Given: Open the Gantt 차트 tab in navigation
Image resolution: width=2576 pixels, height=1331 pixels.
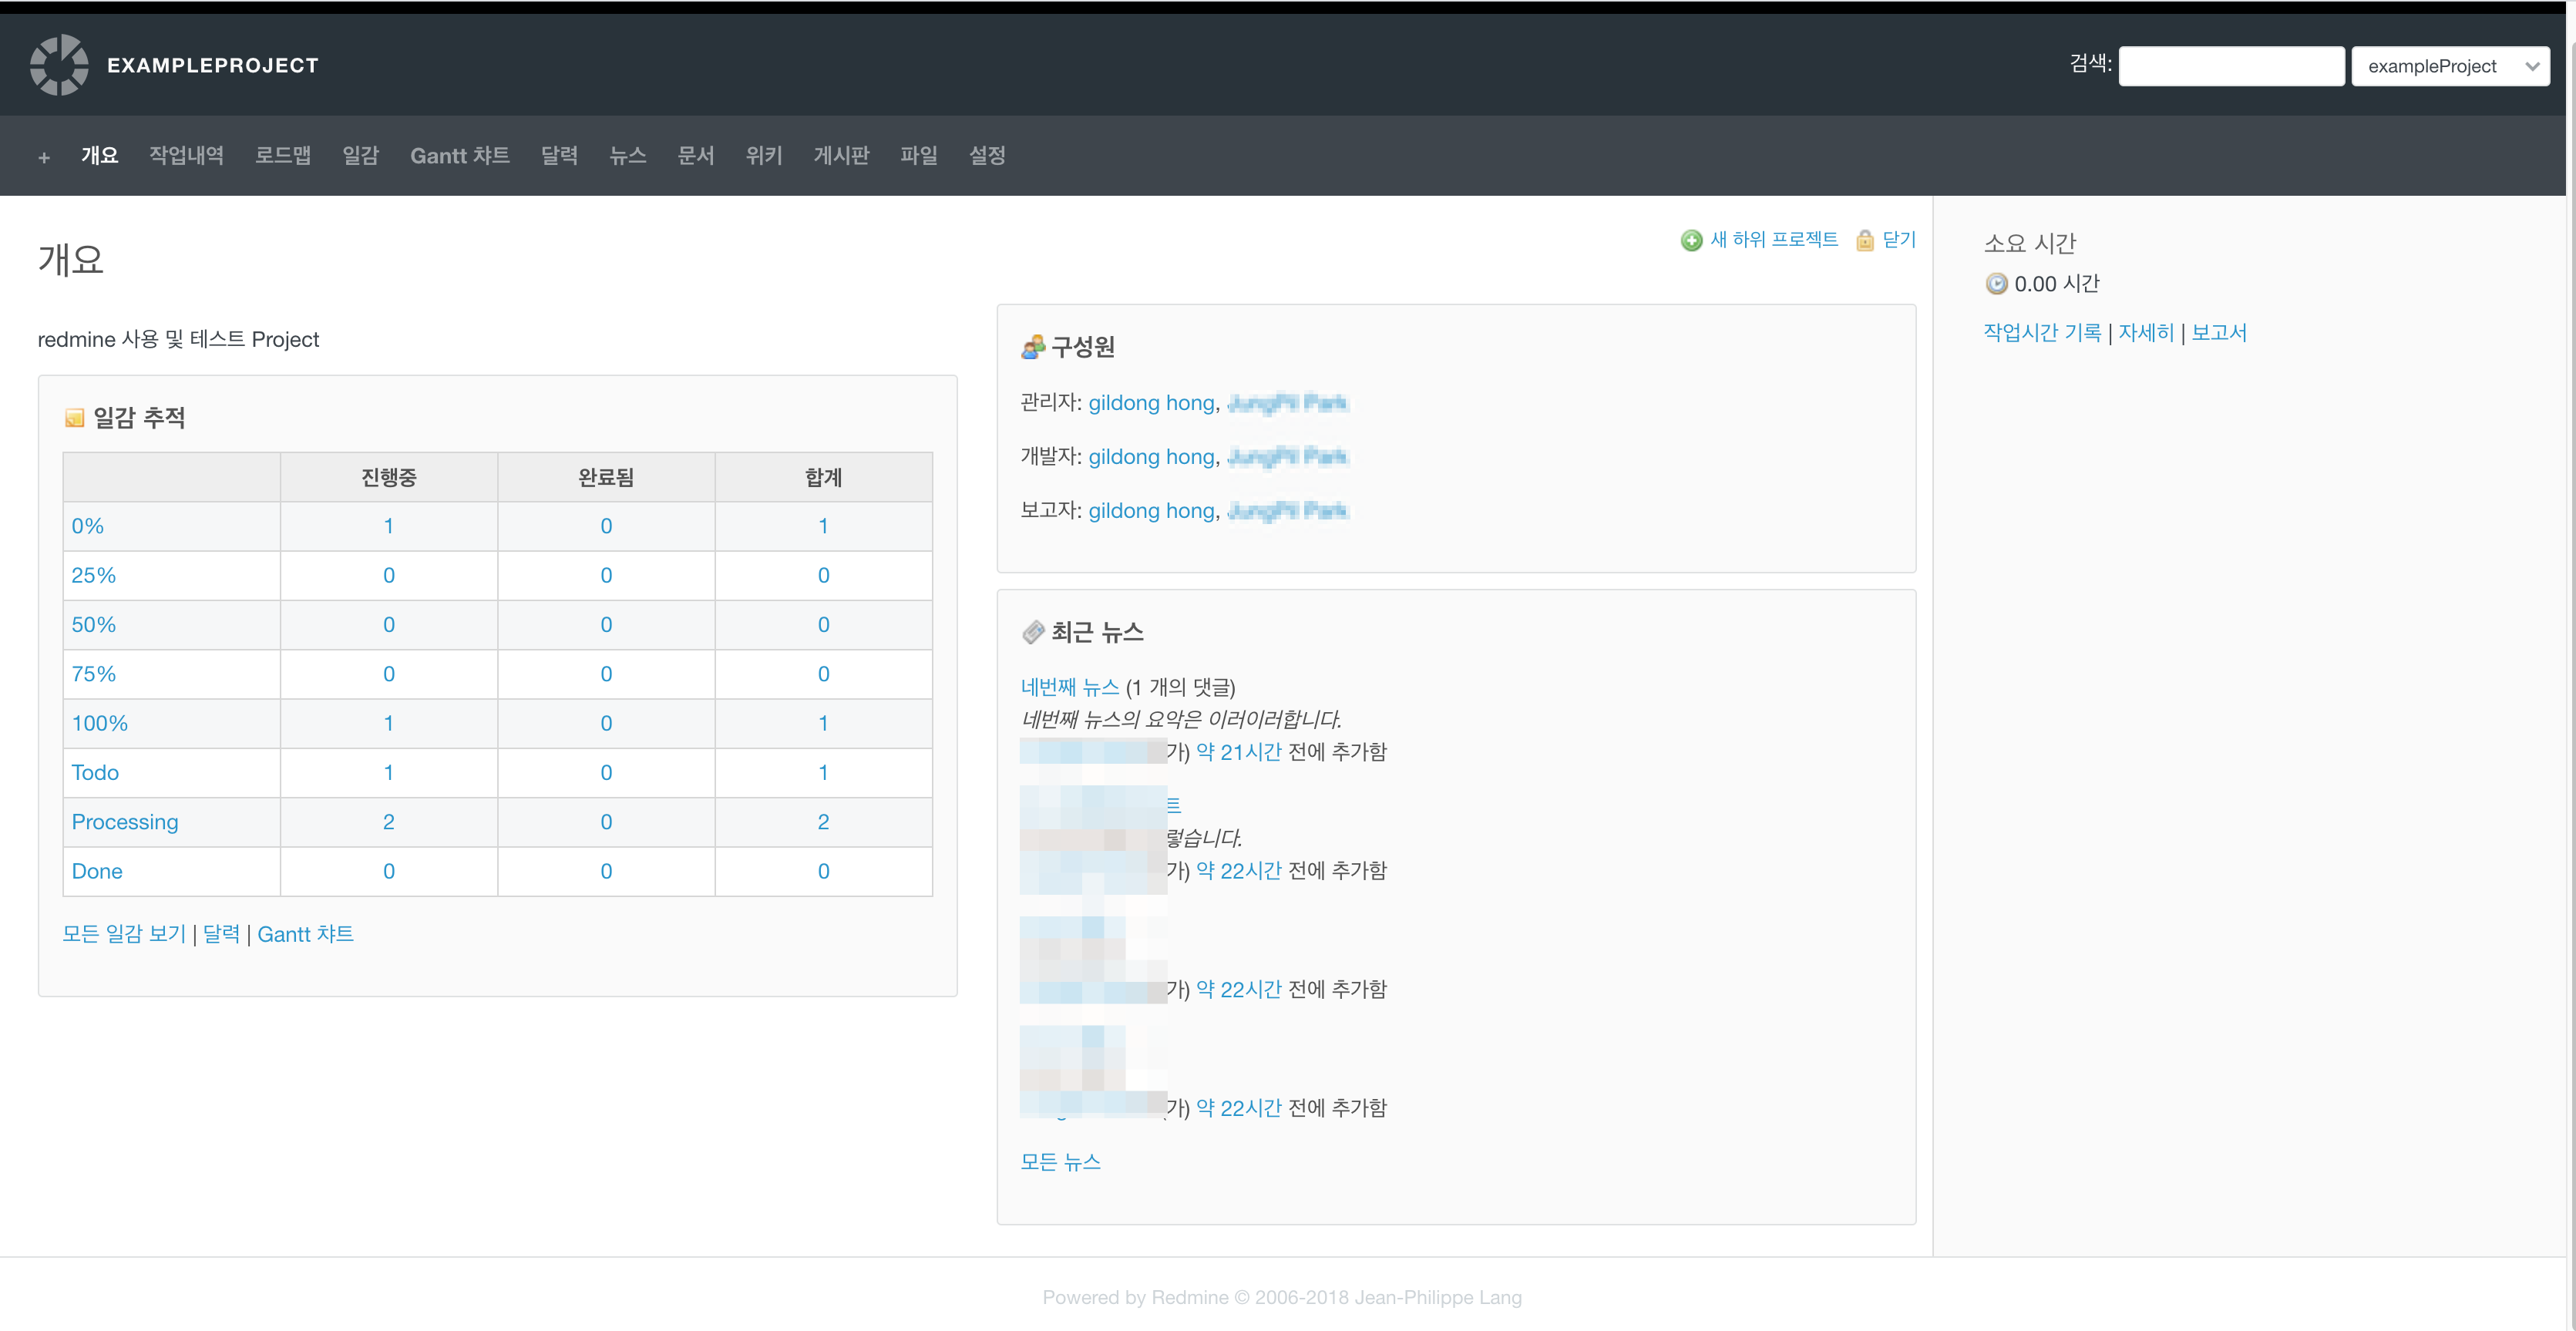Looking at the screenshot, I should click(x=459, y=156).
